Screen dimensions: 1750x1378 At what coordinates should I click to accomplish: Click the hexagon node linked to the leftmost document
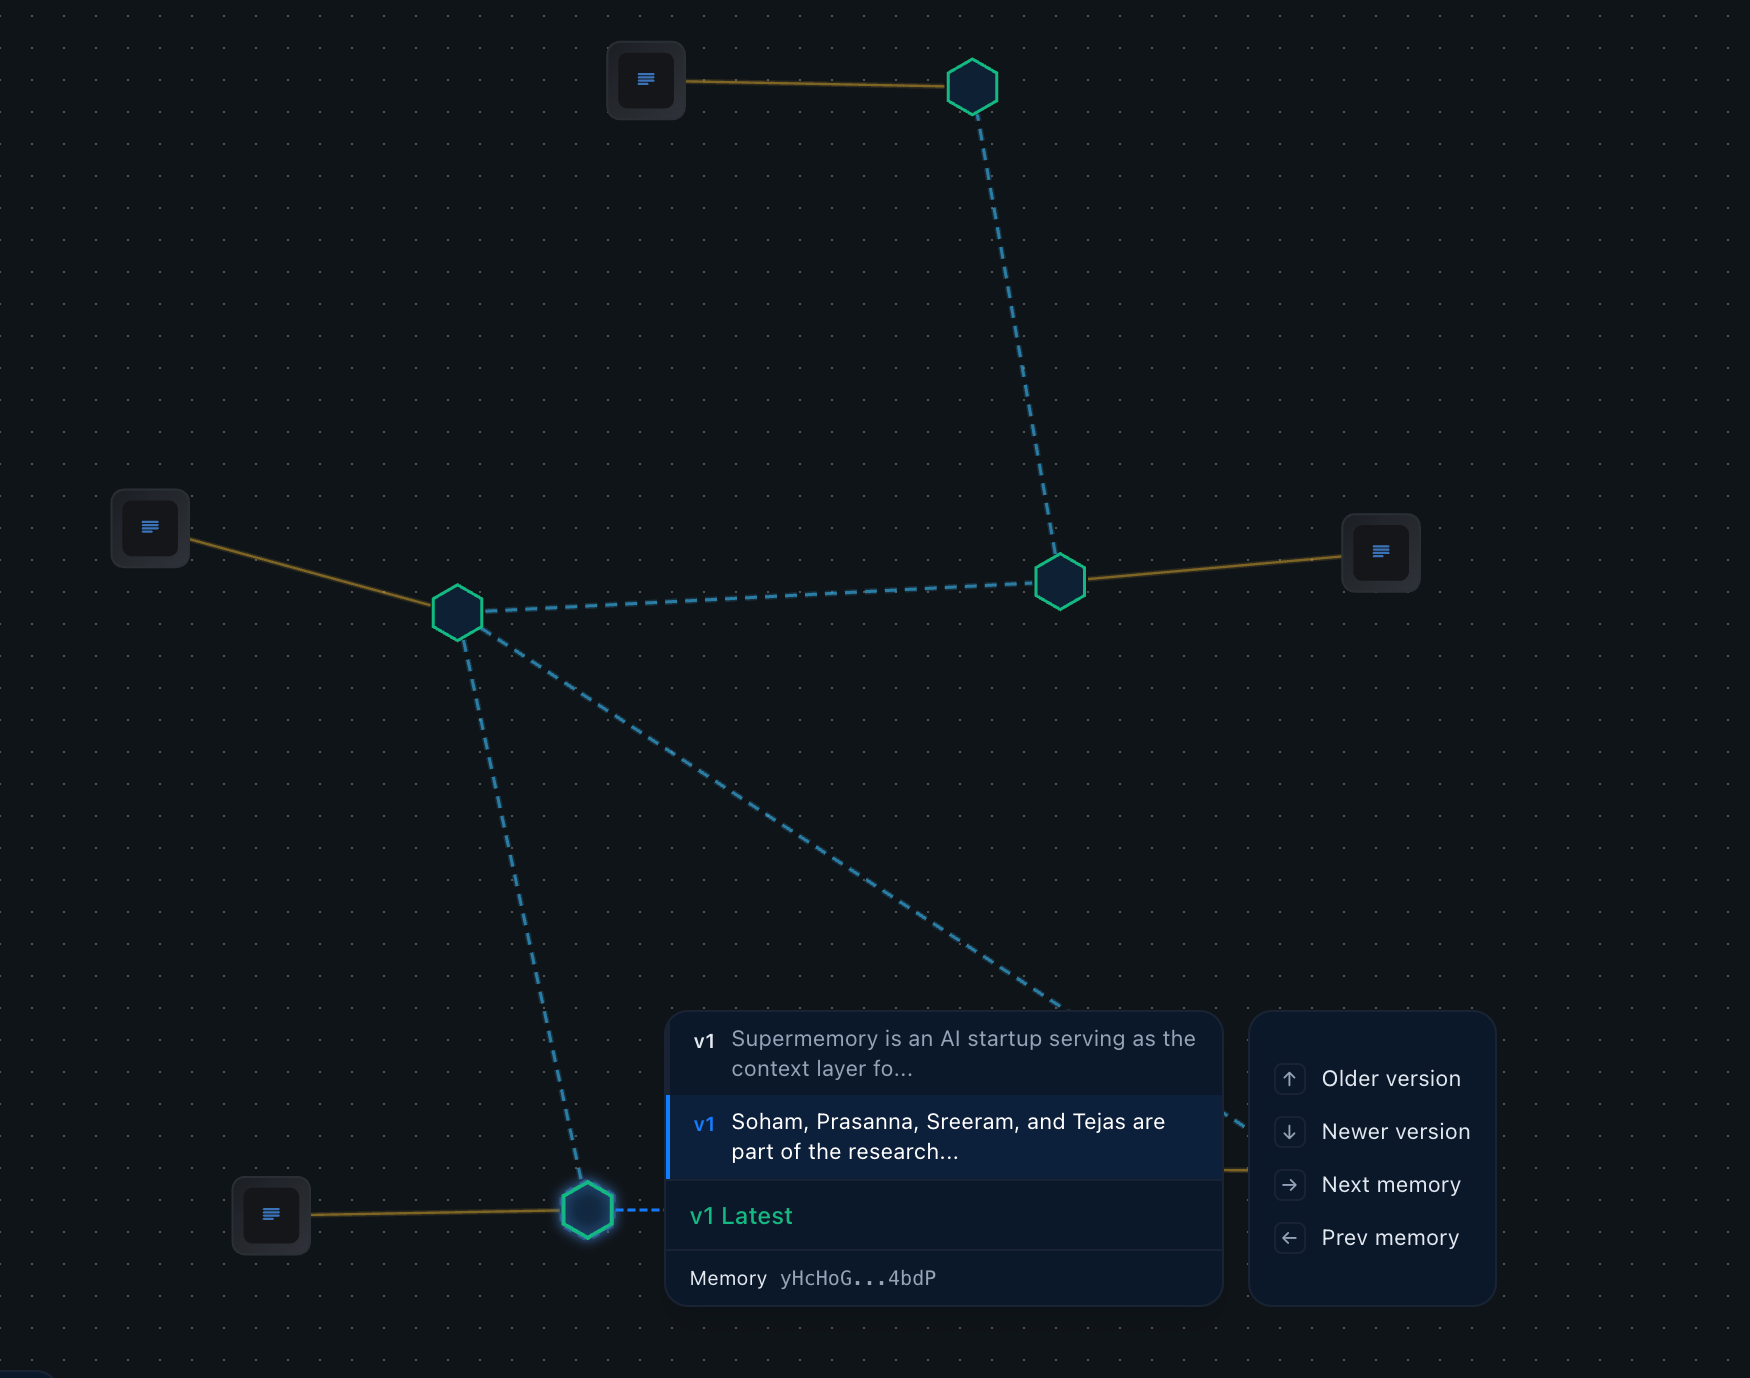point(457,612)
